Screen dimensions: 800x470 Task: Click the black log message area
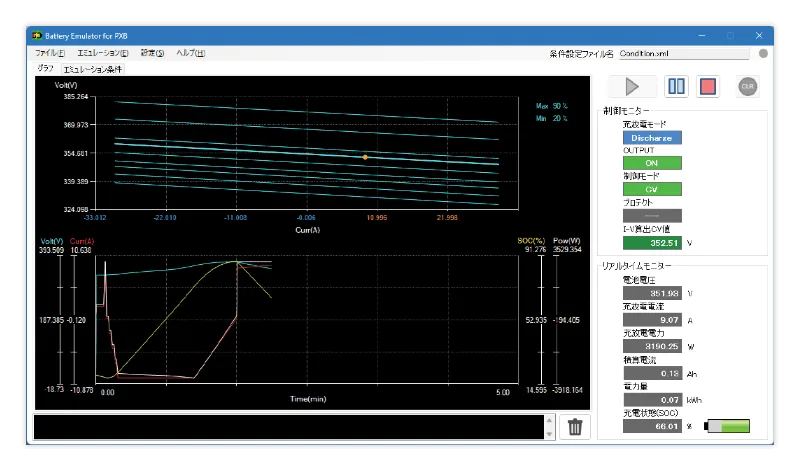click(289, 427)
